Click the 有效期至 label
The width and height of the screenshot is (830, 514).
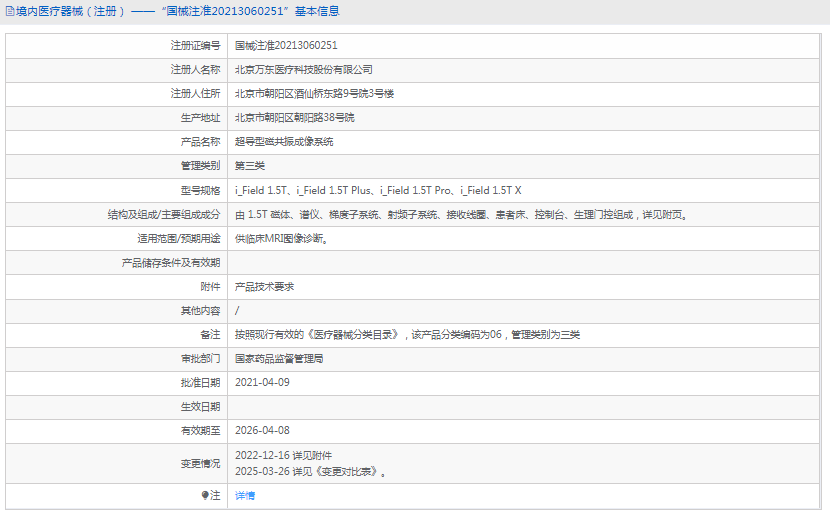point(200,430)
